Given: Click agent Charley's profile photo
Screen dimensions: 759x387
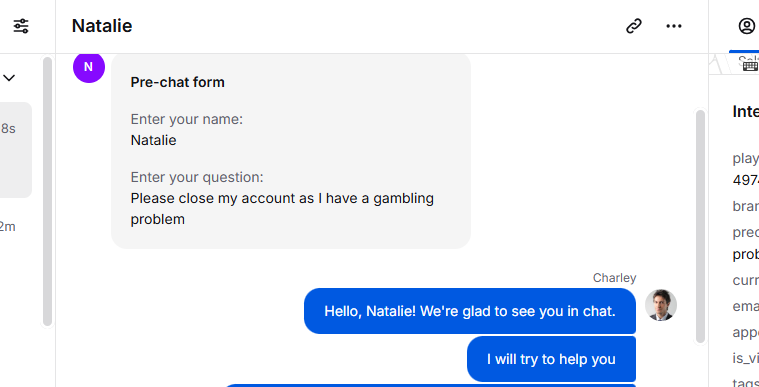Looking at the screenshot, I should tap(661, 305).
